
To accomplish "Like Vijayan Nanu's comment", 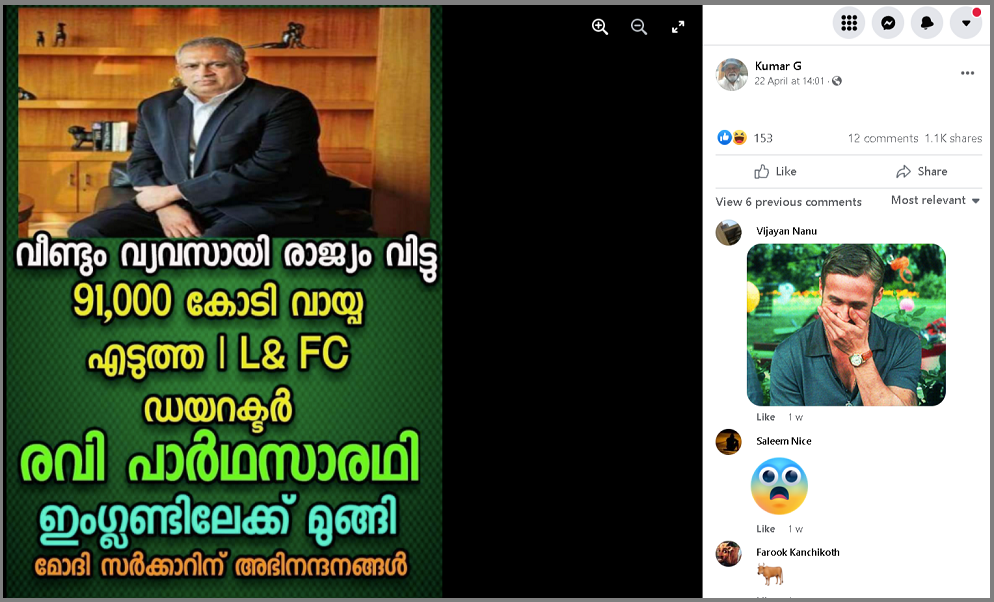I will 766,417.
